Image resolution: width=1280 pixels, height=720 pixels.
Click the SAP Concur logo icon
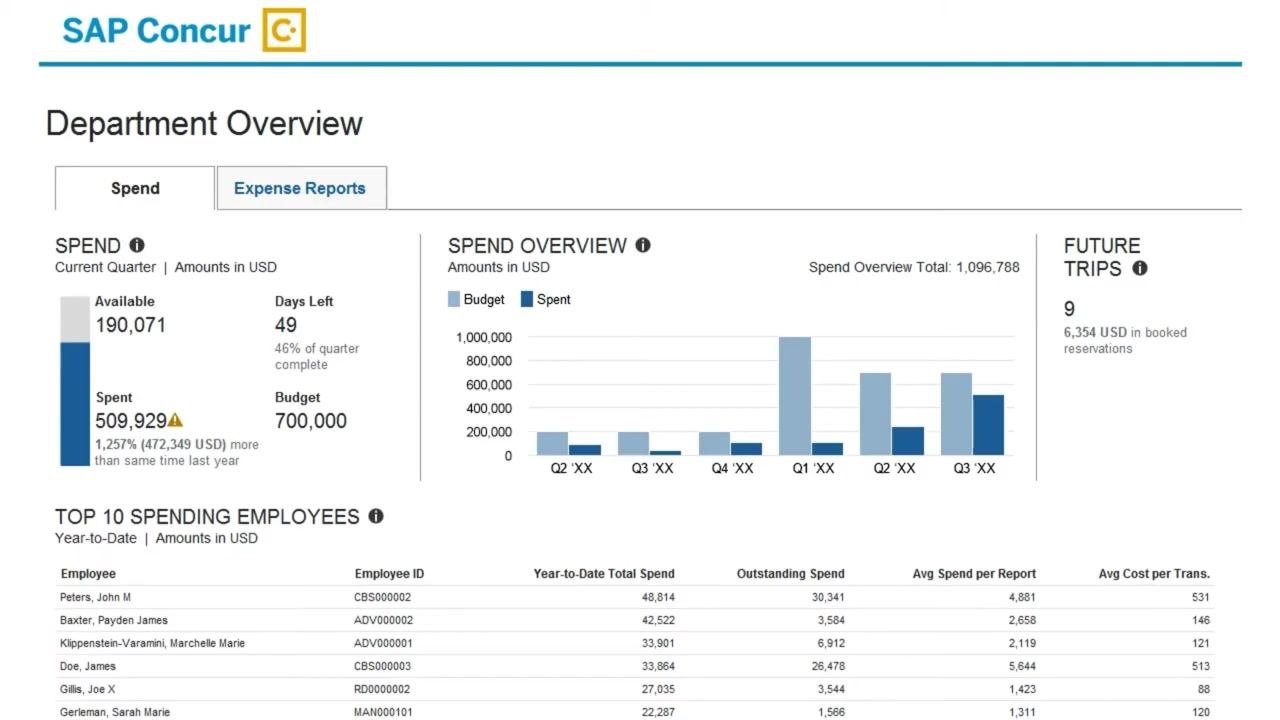pyautogui.click(x=284, y=30)
